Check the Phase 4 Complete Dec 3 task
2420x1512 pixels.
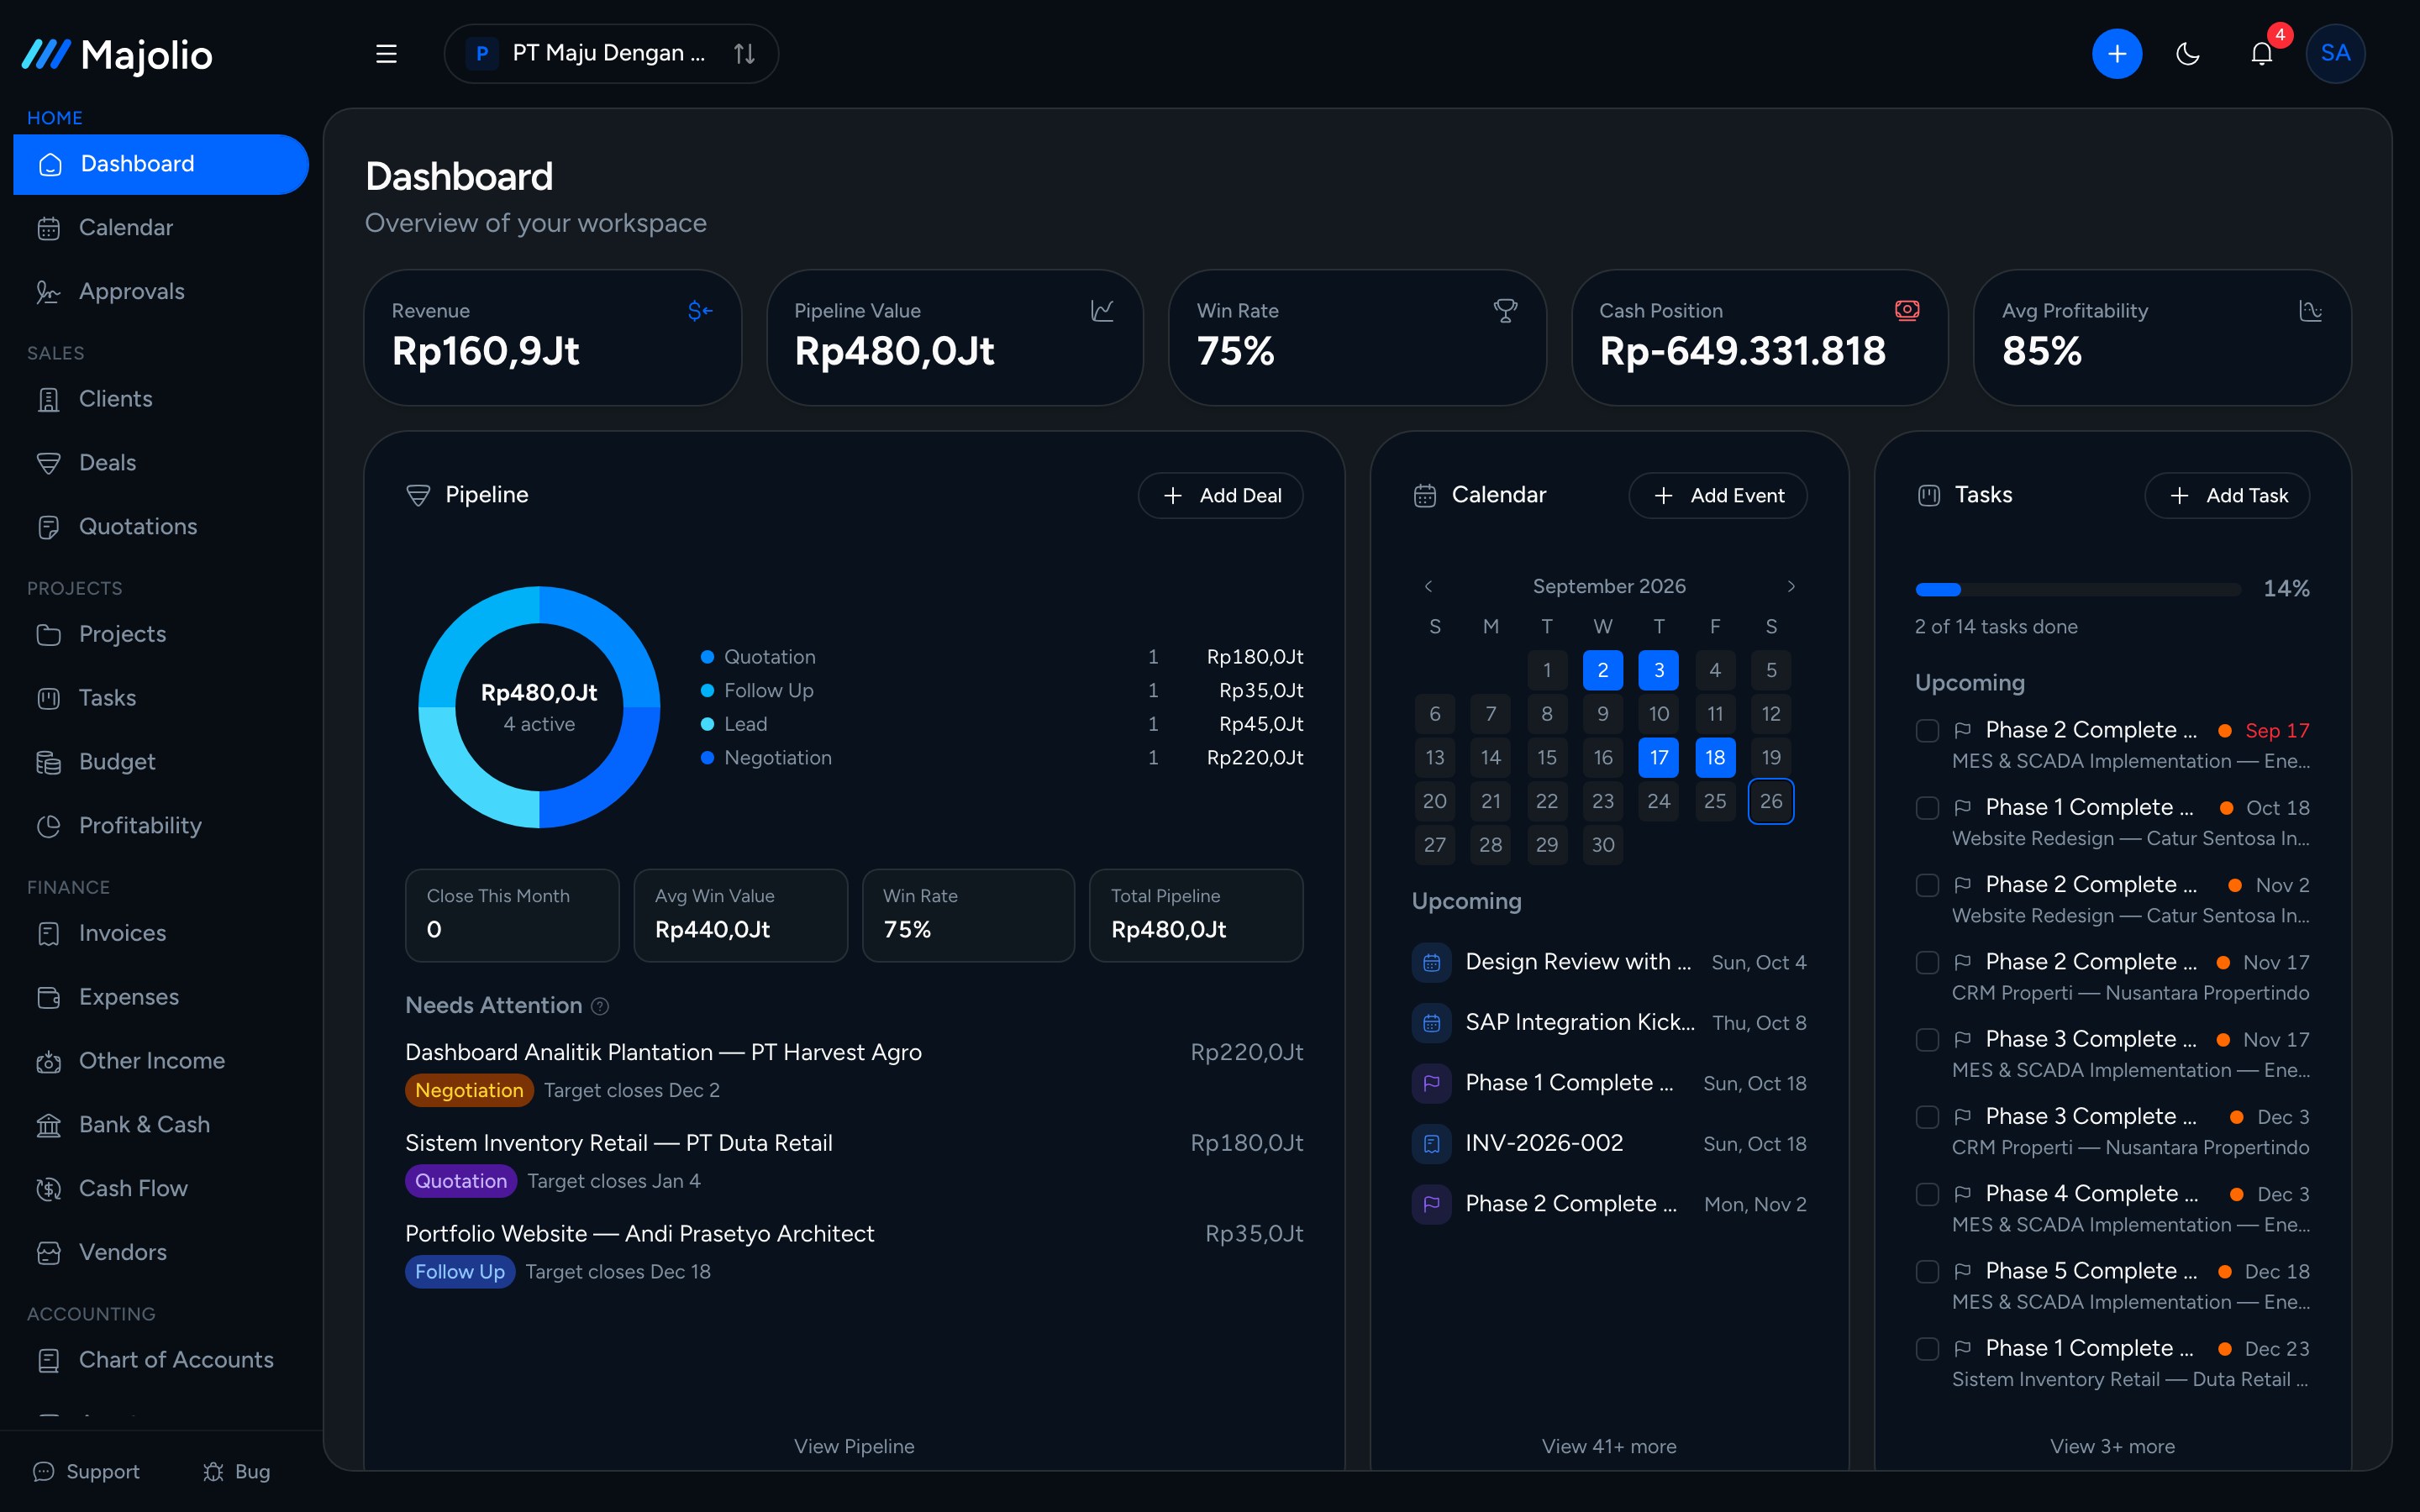tap(1927, 1194)
